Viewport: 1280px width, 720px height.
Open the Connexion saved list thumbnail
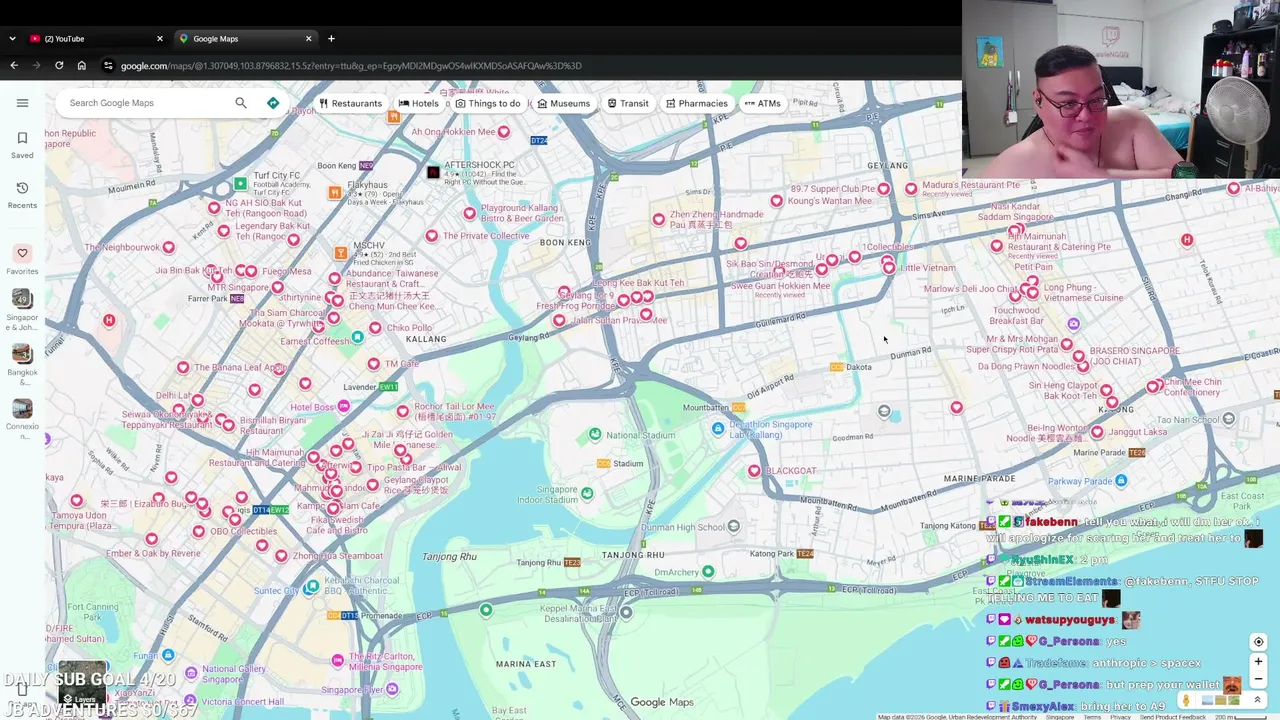point(22,409)
